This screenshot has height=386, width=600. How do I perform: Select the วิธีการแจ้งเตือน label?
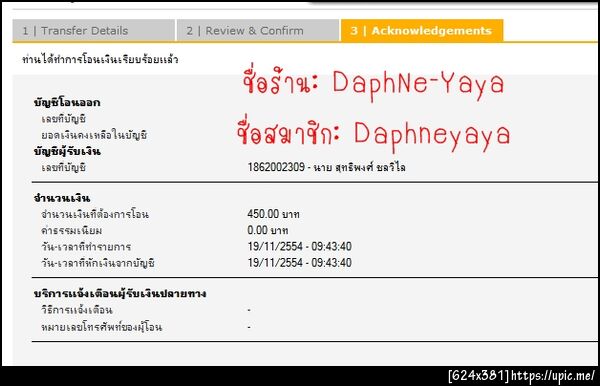77,310
